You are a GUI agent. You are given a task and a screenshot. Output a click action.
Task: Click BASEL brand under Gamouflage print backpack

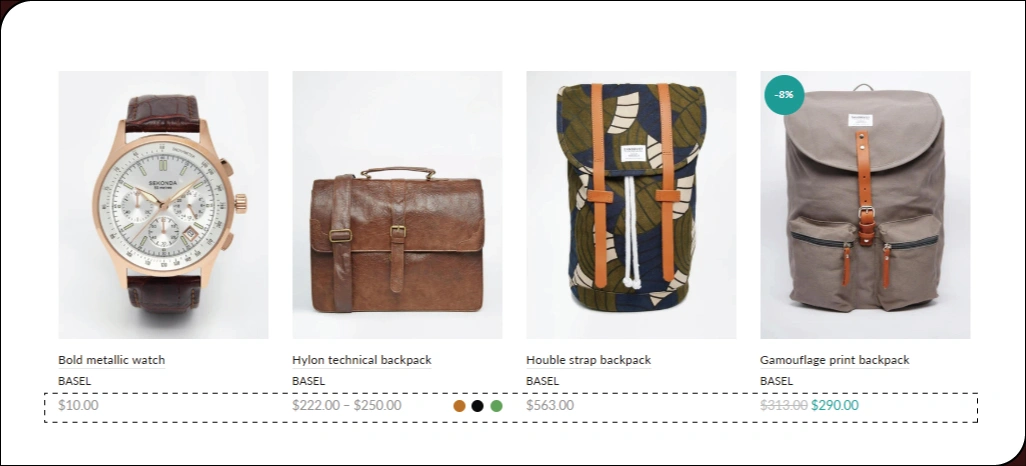click(x=776, y=381)
